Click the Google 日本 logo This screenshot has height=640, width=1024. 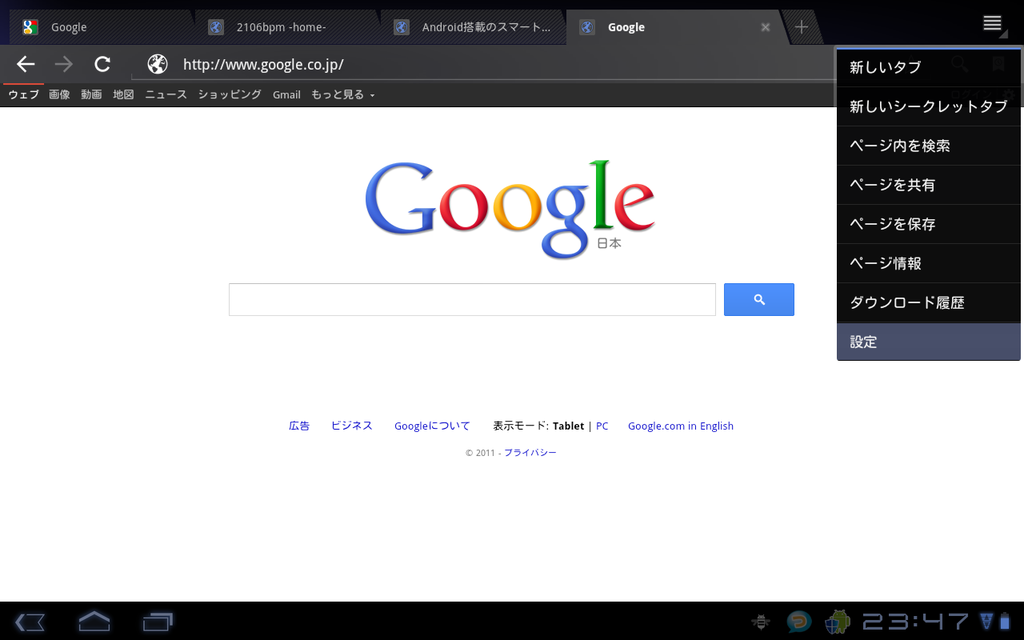click(x=509, y=209)
